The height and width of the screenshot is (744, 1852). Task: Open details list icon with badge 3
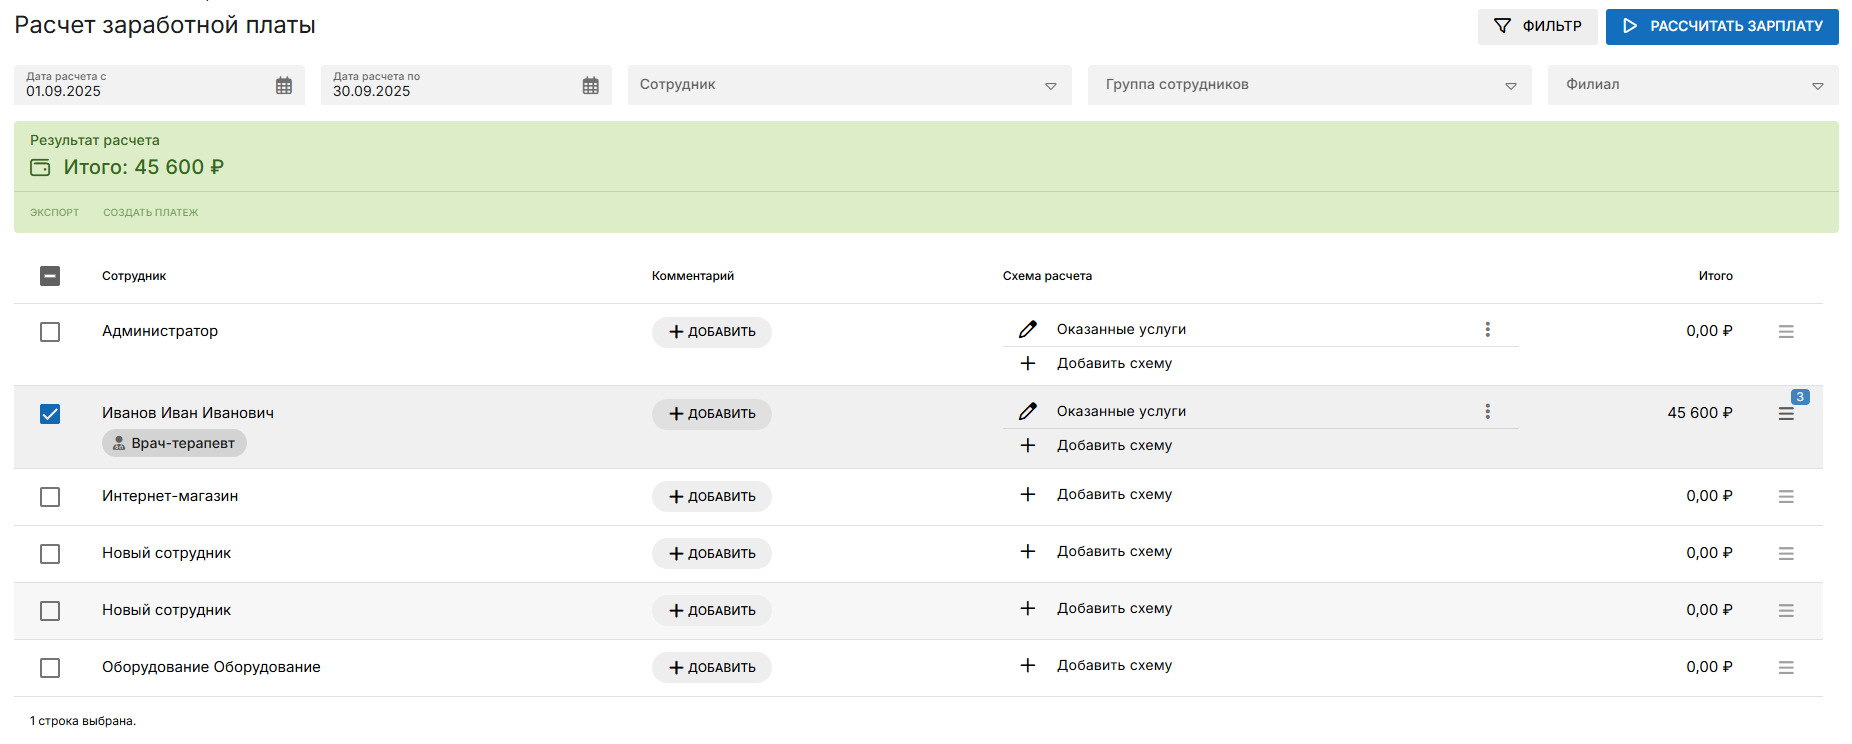pos(1786,414)
